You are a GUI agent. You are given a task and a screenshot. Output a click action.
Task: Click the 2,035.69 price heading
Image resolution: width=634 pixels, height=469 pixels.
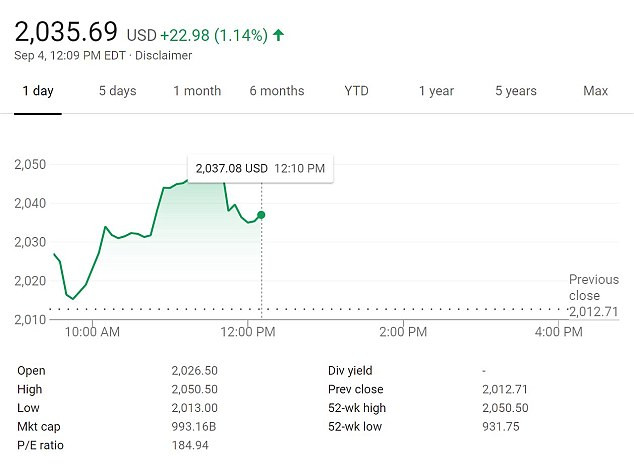pos(67,30)
